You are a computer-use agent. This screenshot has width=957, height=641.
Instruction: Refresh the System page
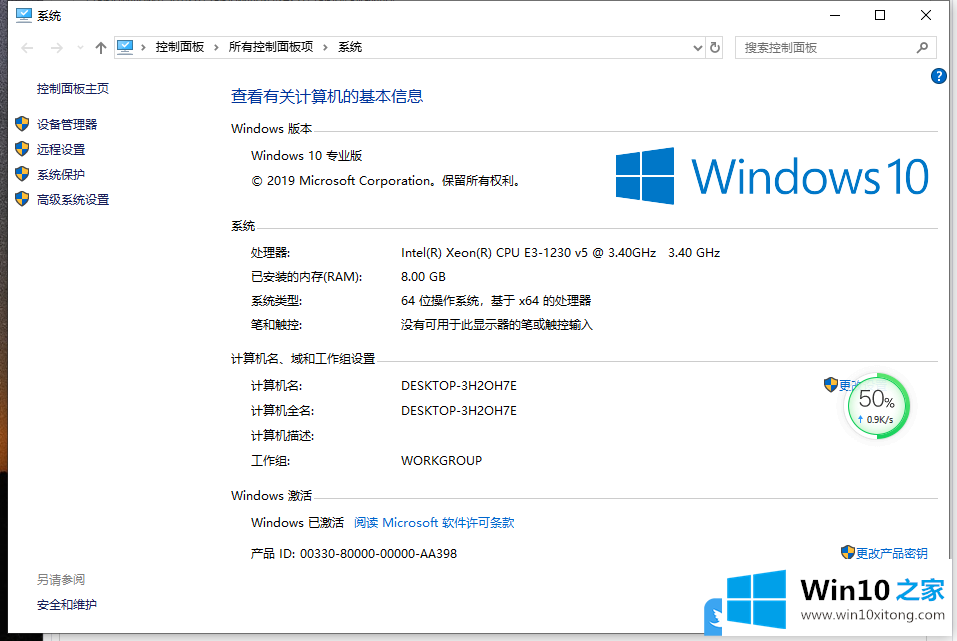click(x=715, y=48)
